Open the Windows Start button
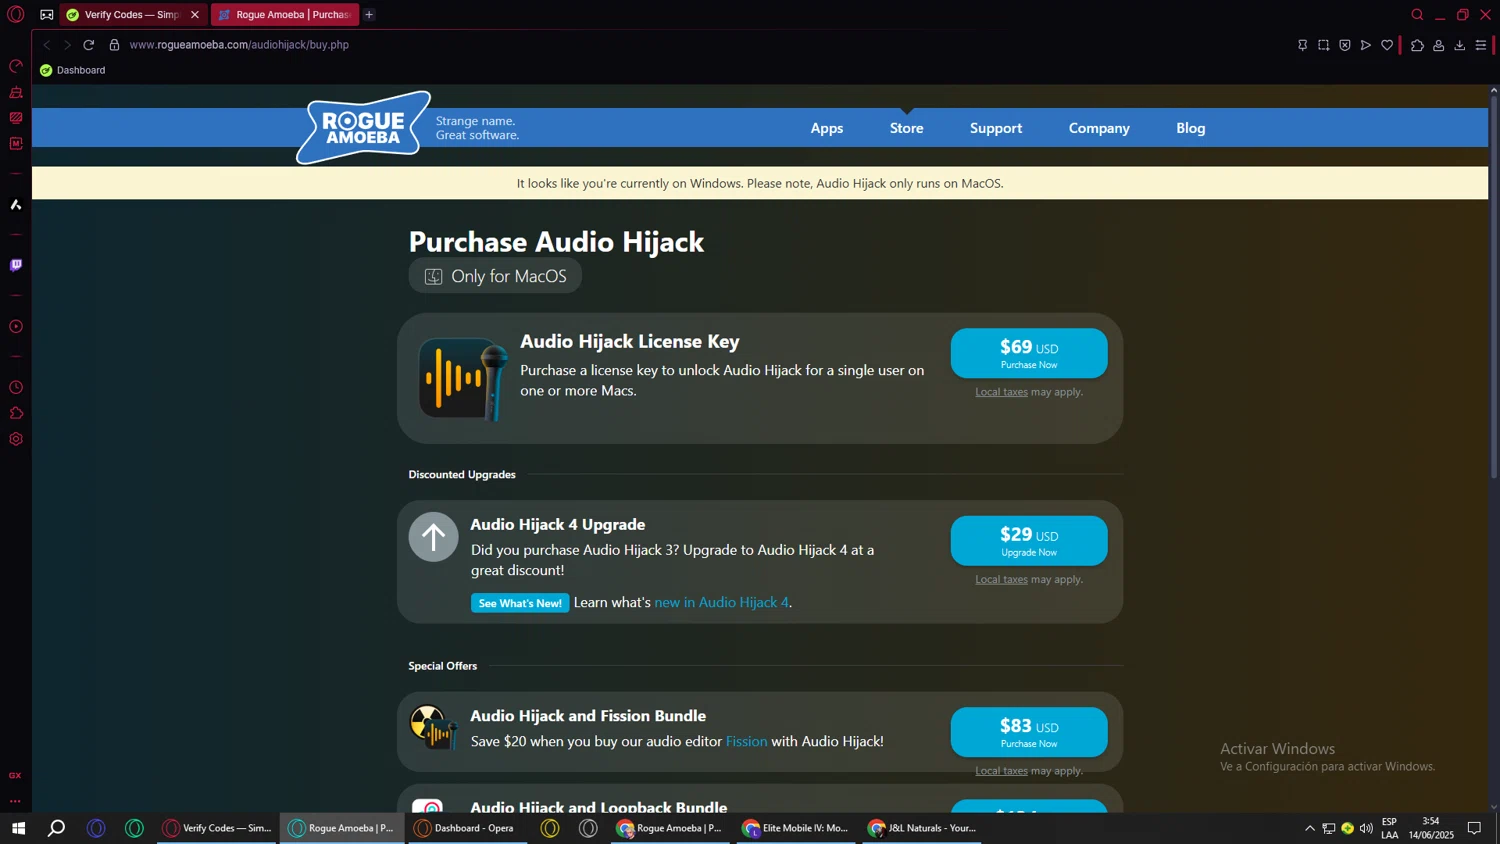 pyautogui.click(x=18, y=828)
